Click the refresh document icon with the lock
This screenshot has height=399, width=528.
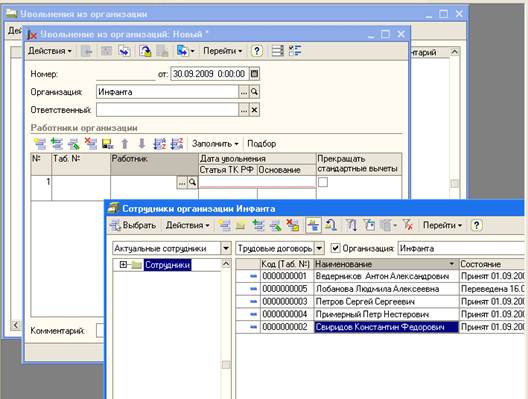145,51
